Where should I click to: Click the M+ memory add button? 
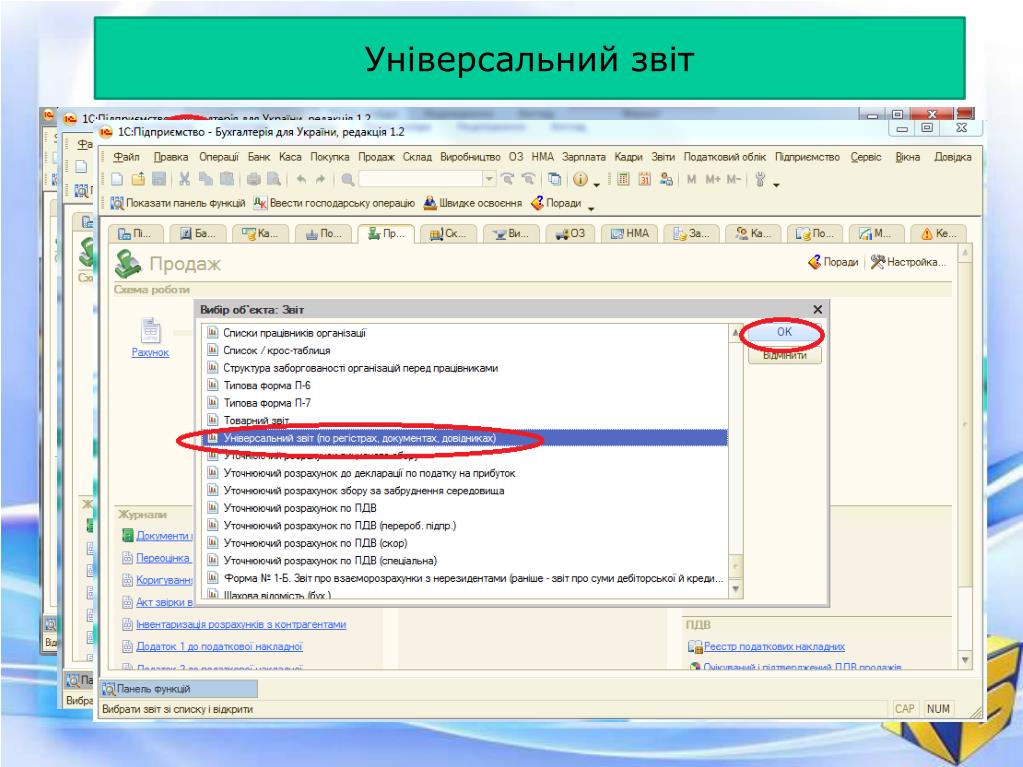point(712,179)
